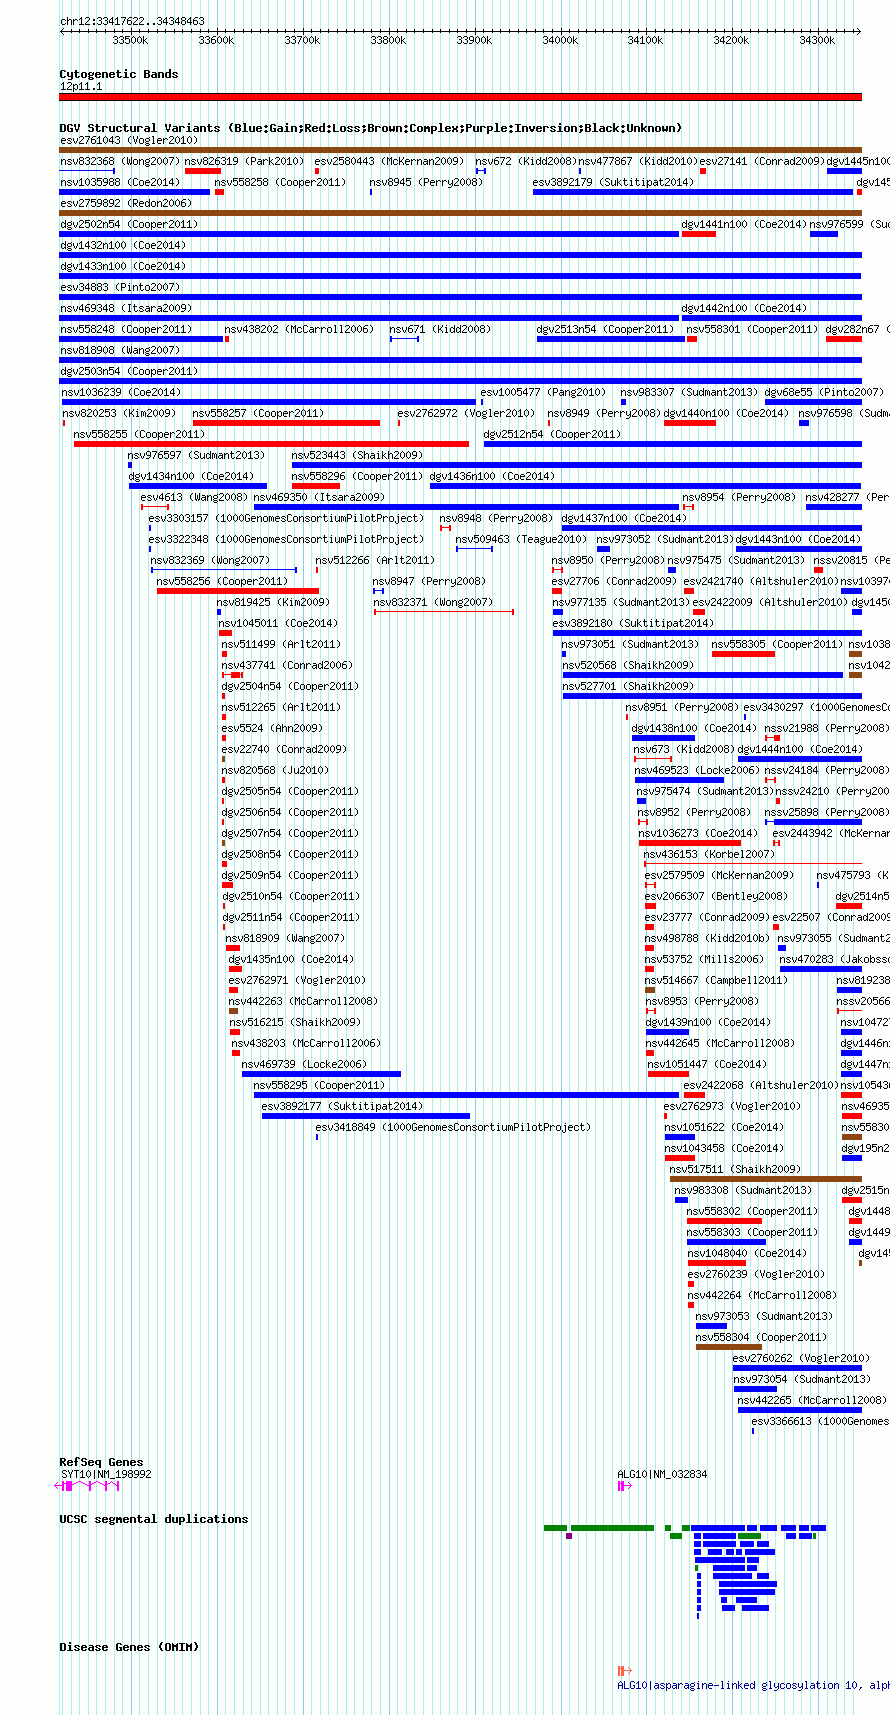Image resolution: width=890 pixels, height=1715 pixels.
Task: Select nsv558255 (Cooper2011) variant label
Action: [x=139, y=434]
